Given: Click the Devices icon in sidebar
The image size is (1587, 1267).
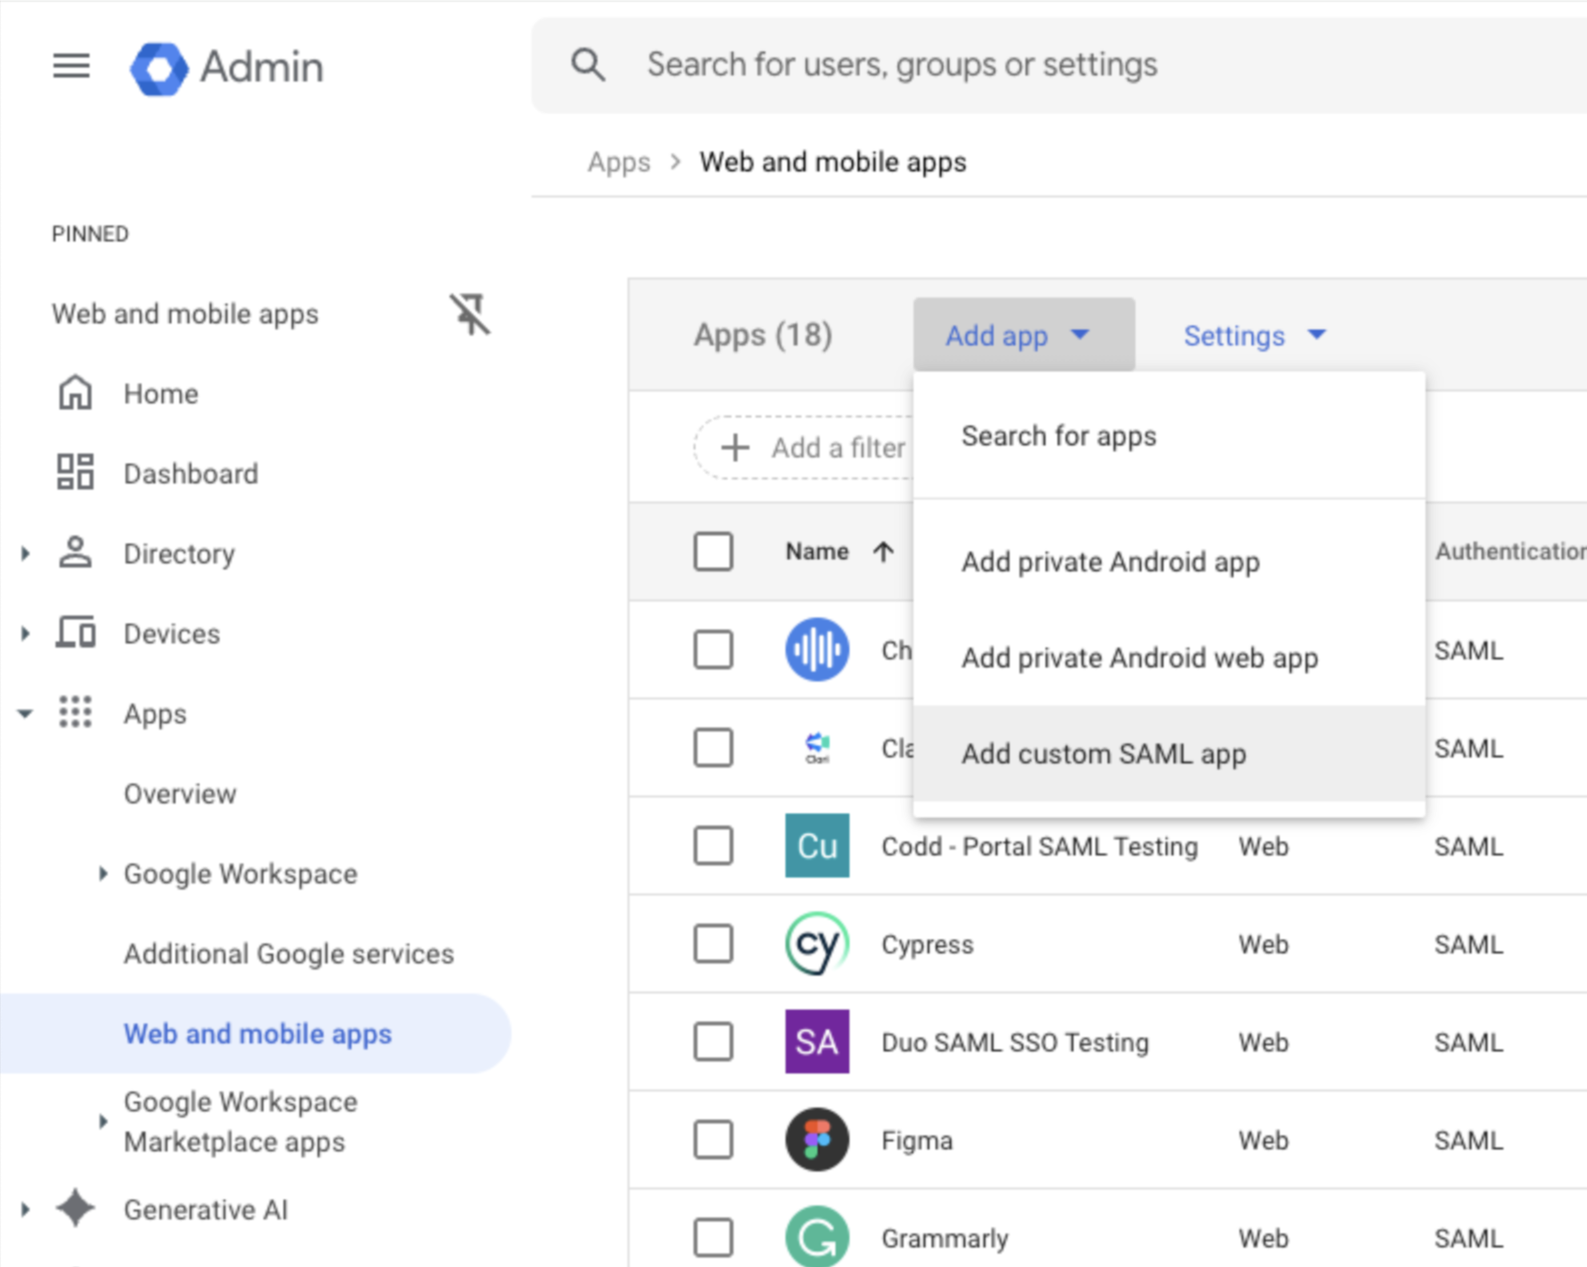Looking at the screenshot, I should click(75, 633).
